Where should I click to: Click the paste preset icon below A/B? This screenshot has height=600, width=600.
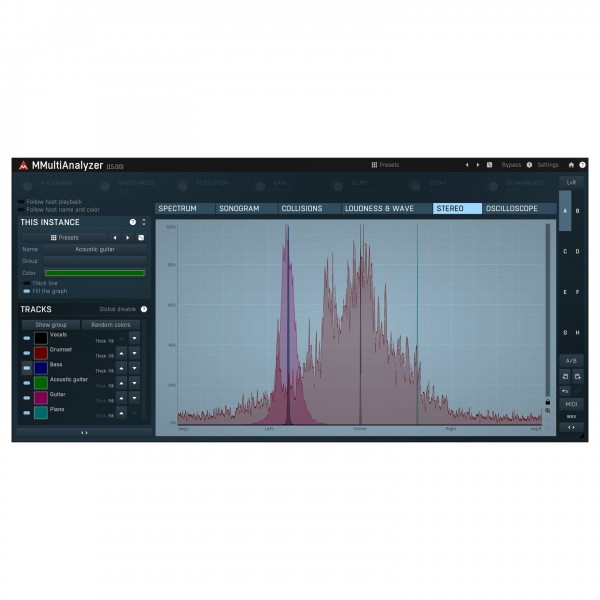click(578, 377)
